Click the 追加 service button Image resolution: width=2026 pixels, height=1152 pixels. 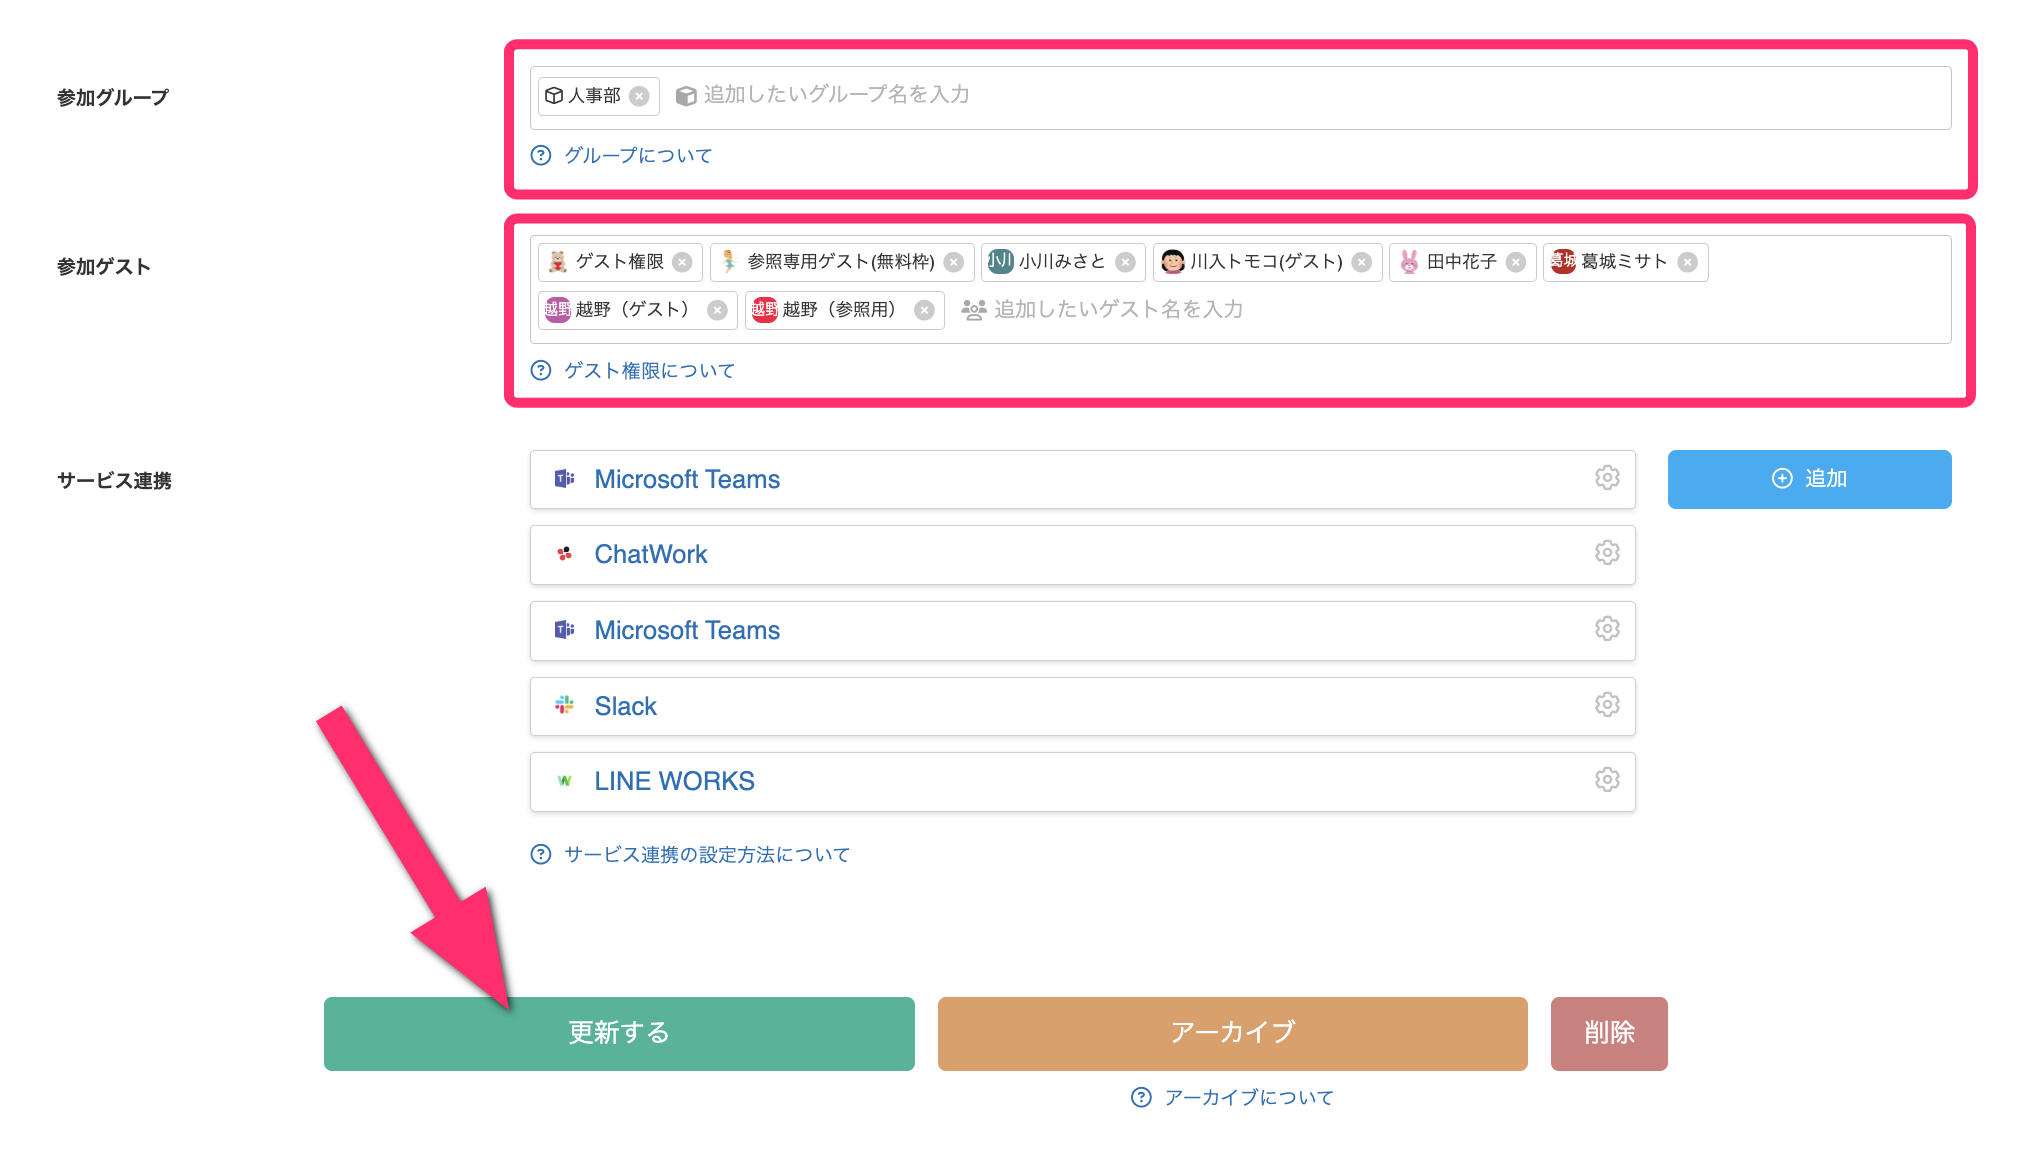coord(1809,479)
